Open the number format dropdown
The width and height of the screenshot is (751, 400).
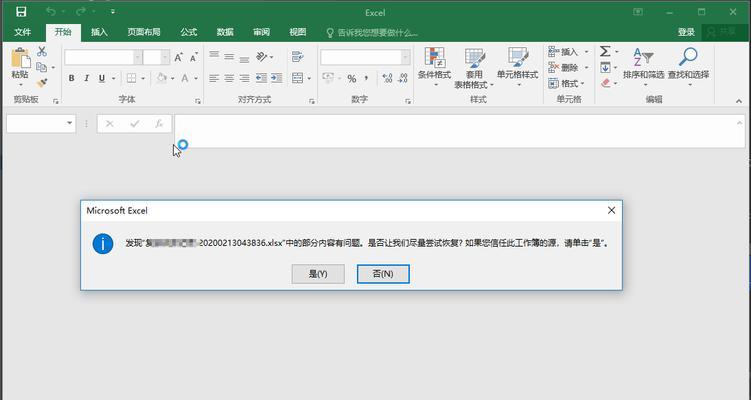tap(406, 57)
